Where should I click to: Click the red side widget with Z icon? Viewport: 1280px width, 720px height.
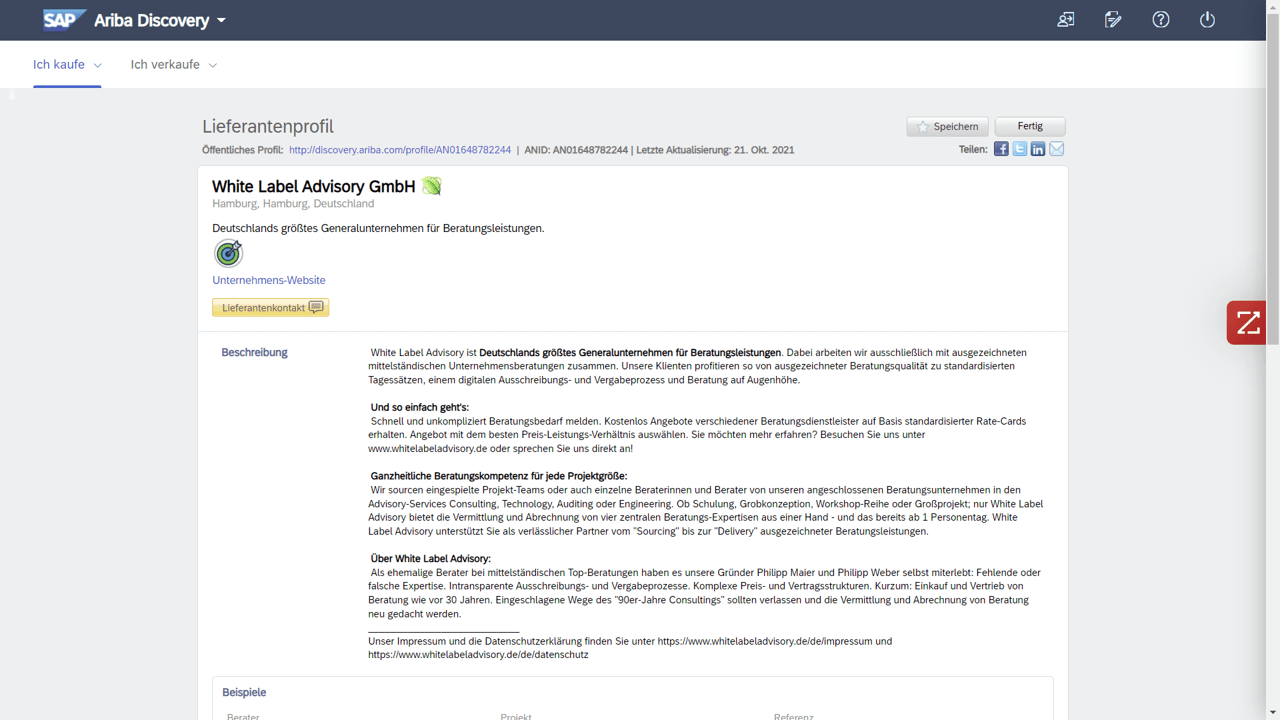point(1247,323)
